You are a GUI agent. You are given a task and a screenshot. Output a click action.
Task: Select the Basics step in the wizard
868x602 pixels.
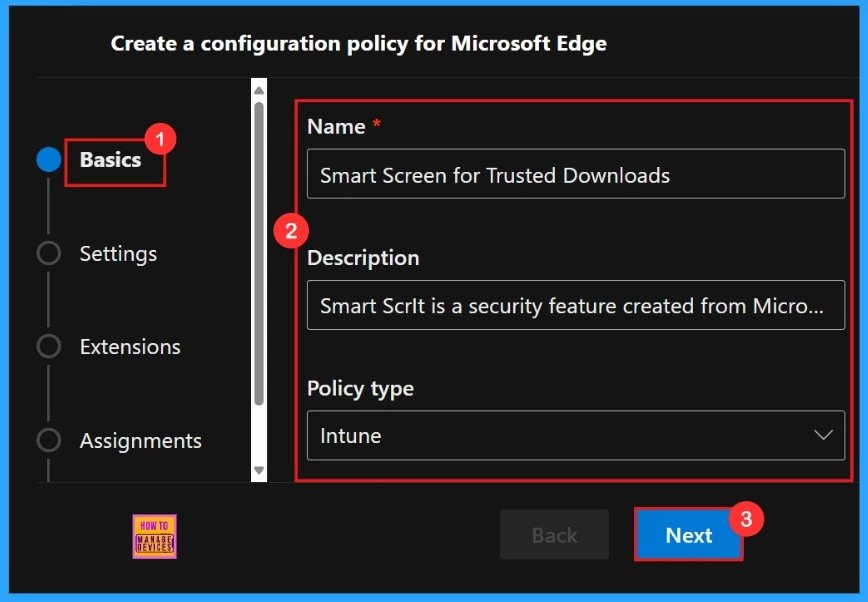click(x=110, y=159)
